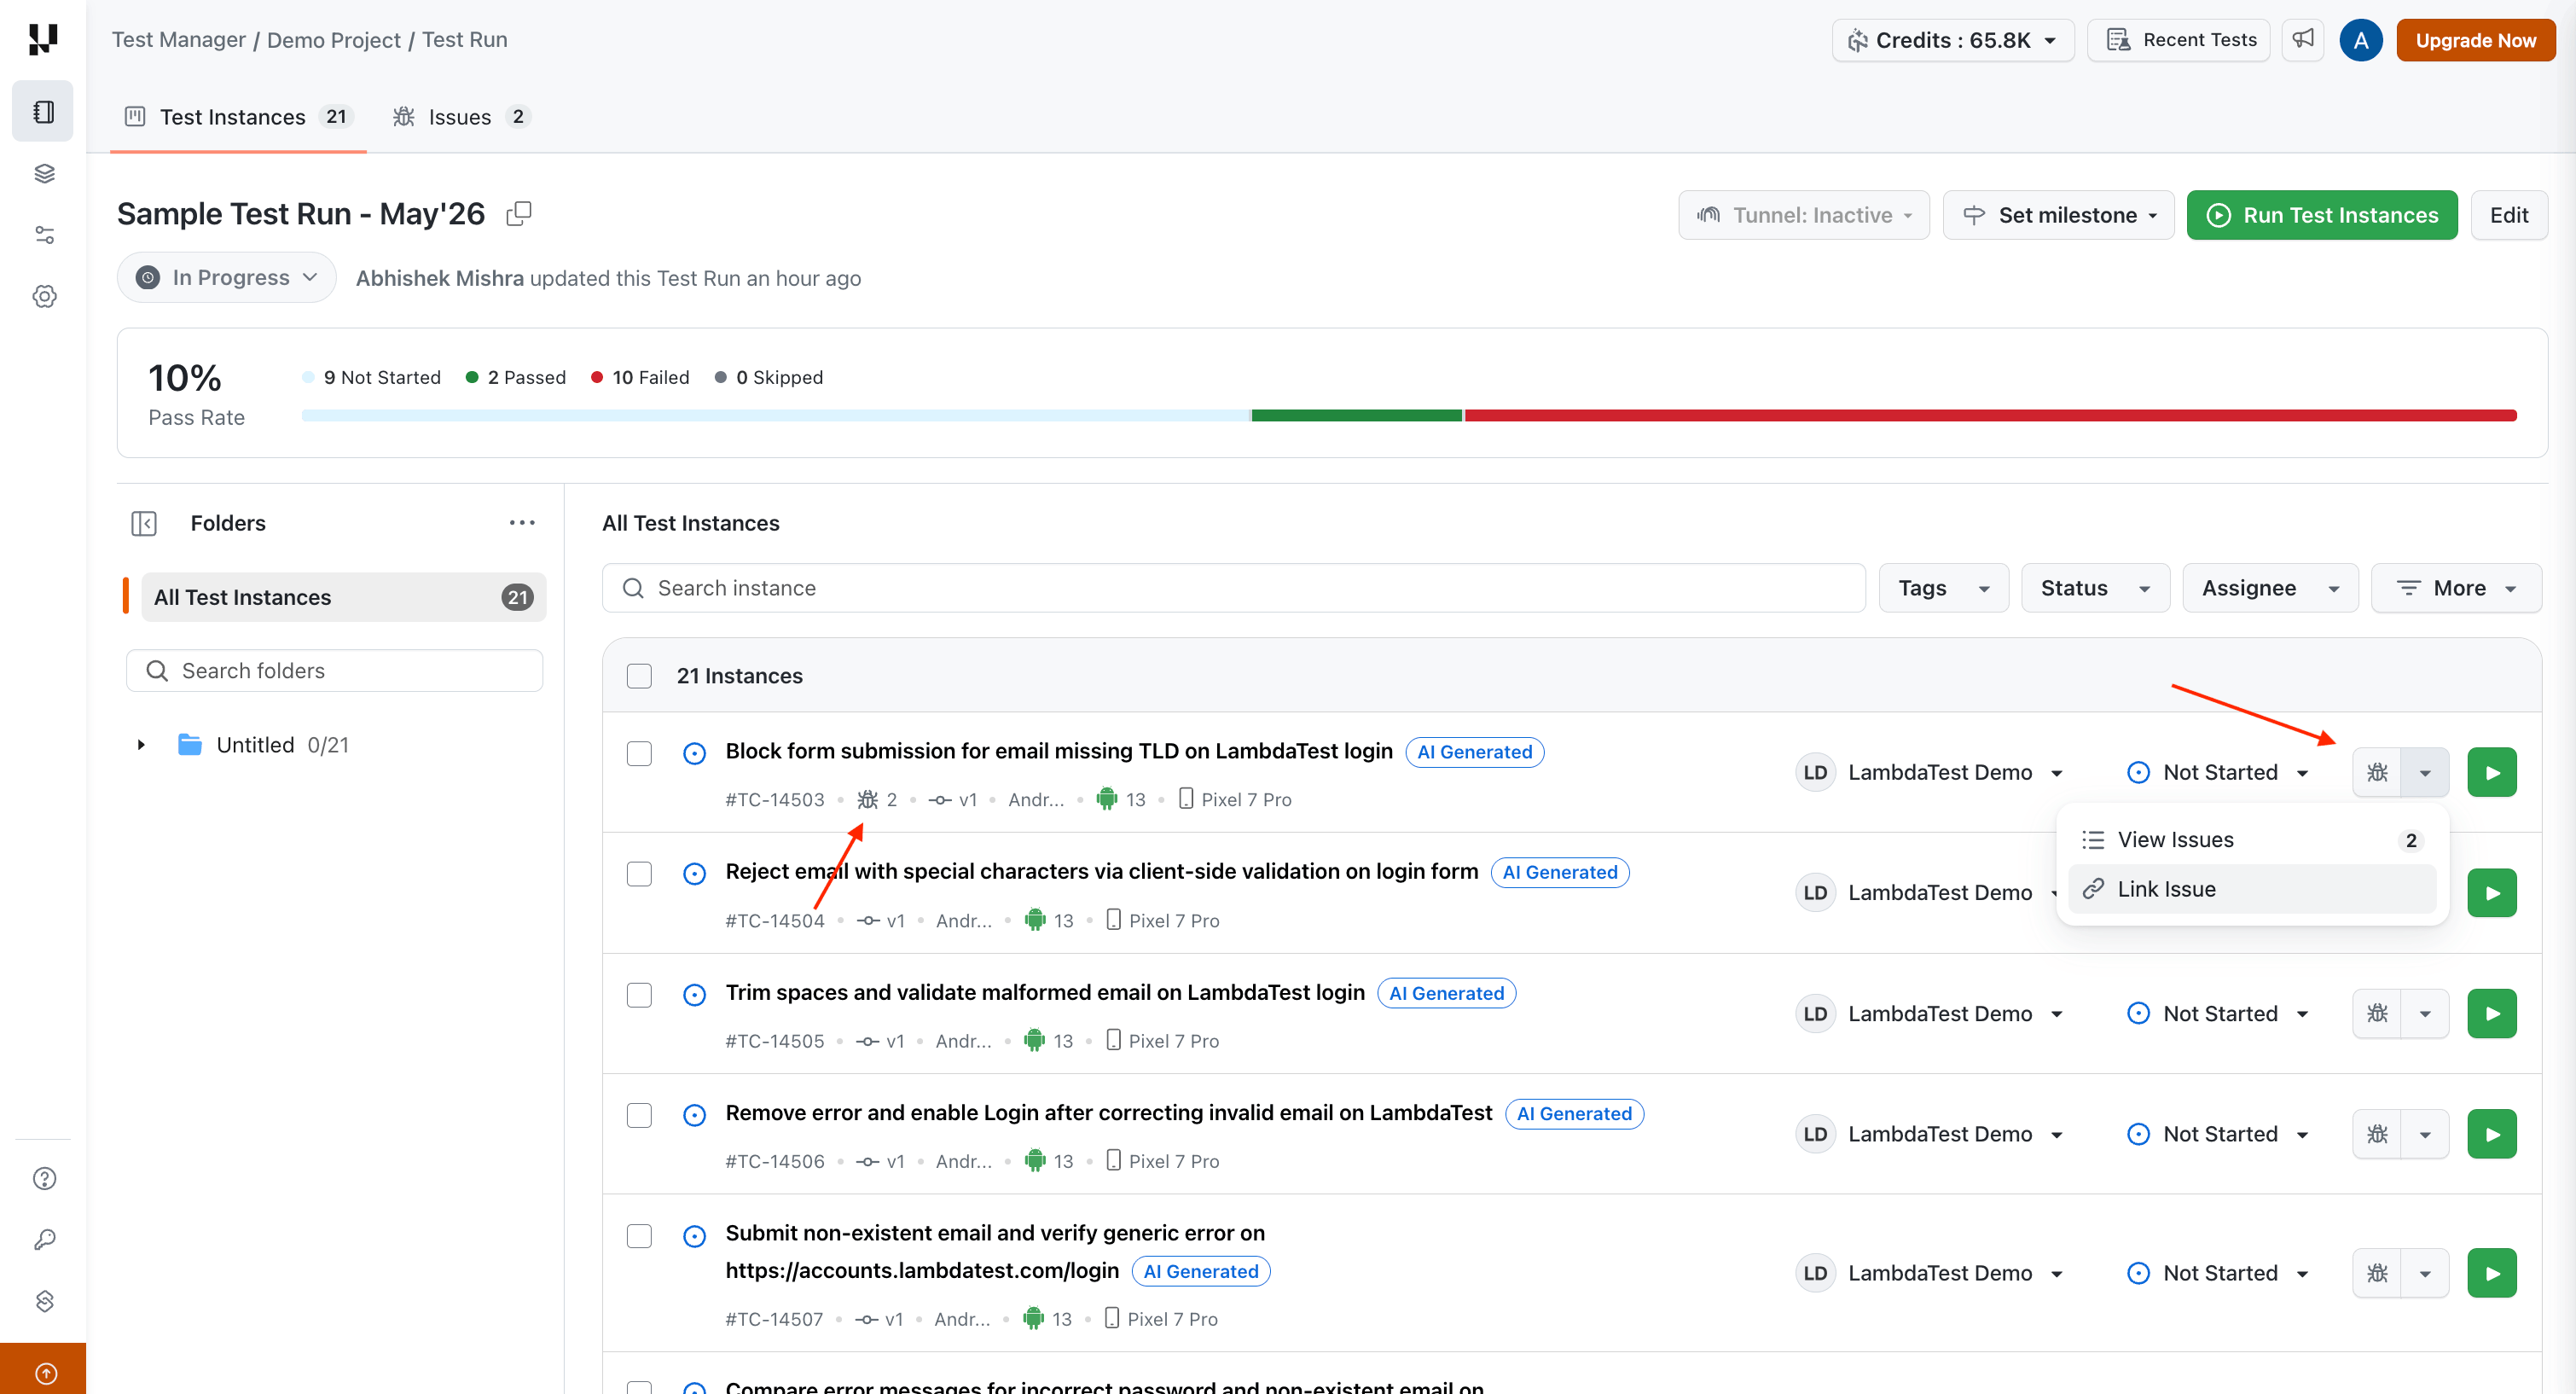Click the orange upload arrow icon at sidebar bottom

44,1372
